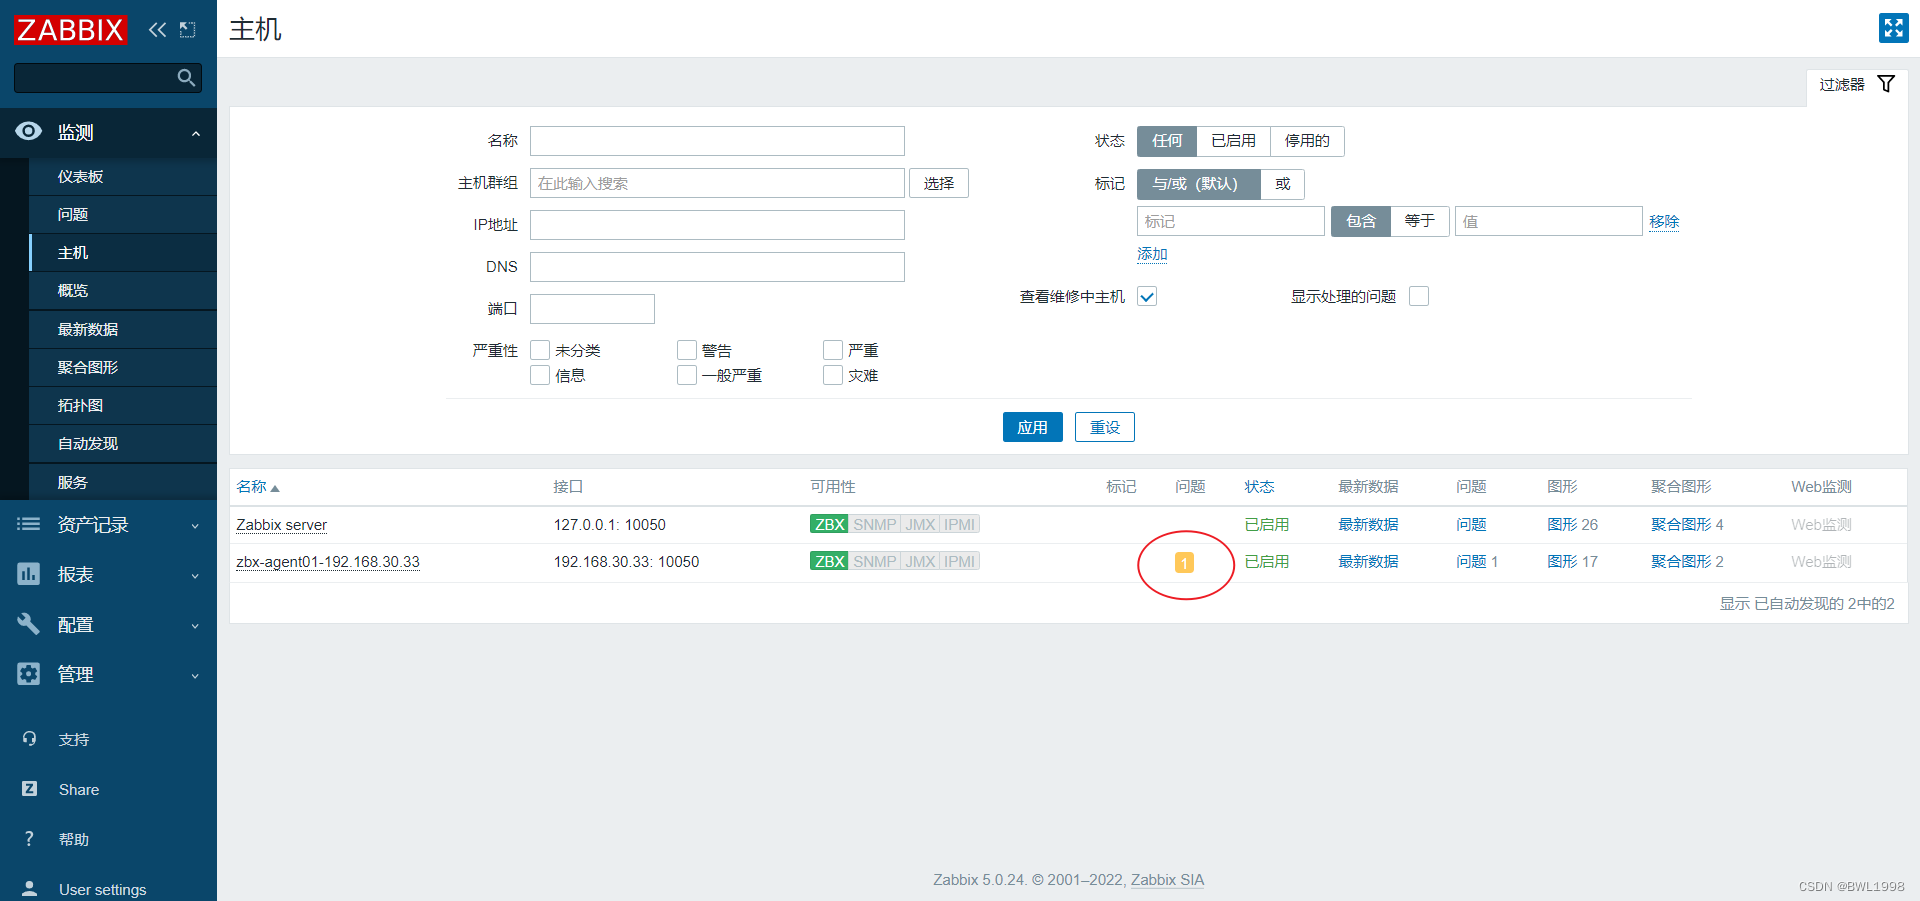Click the question-mark 帮助 icon
This screenshot has width=1920, height=901.
point(29,839)
